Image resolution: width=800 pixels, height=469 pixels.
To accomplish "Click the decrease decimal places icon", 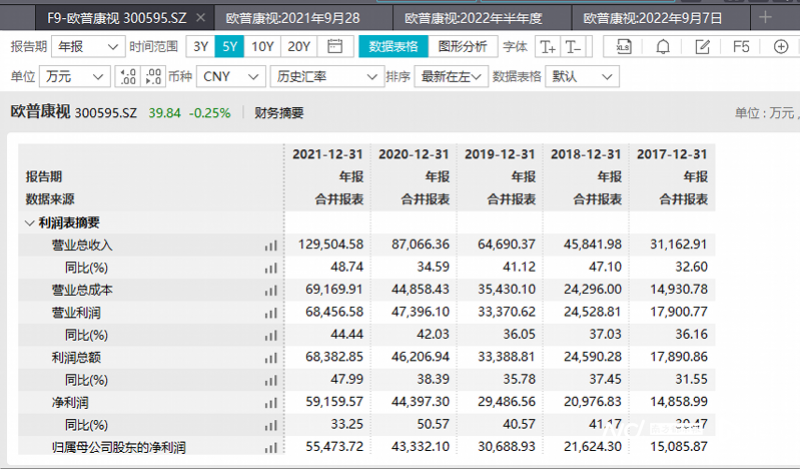I will (128, 77).
